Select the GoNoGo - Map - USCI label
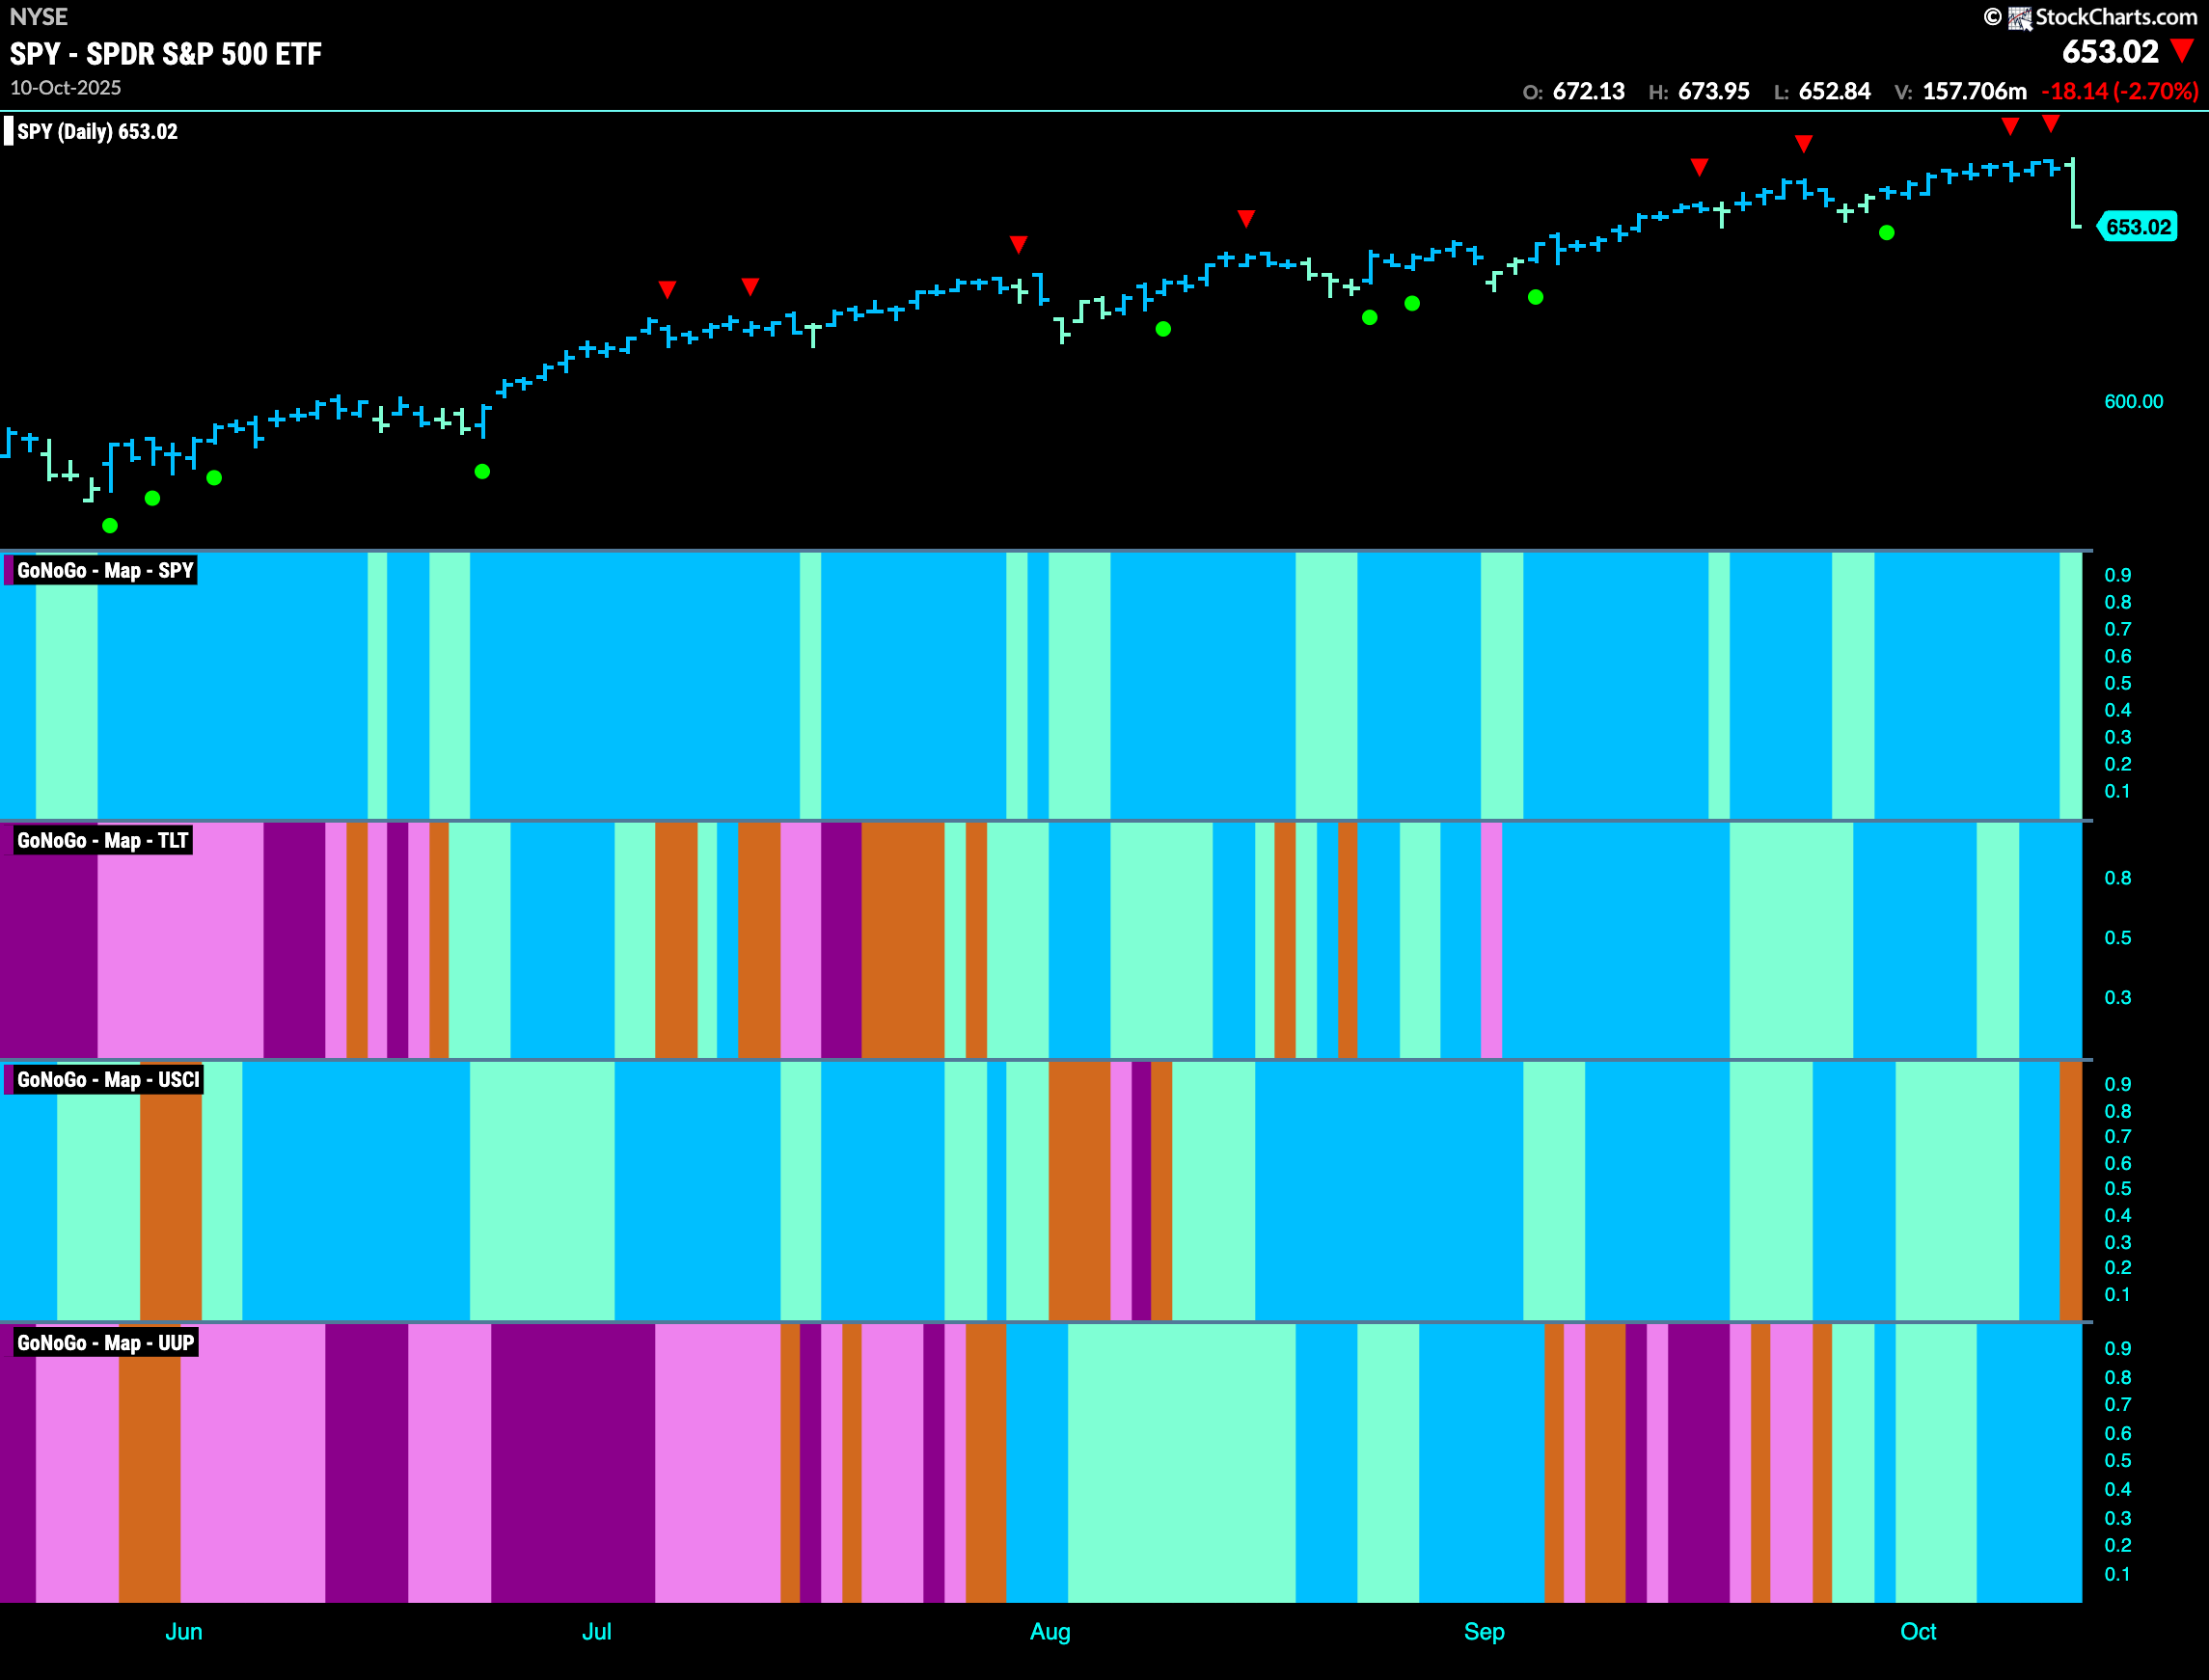Image resolution: width=2209 pixels, height=1680 pixels. click(x=108, y=1079)
